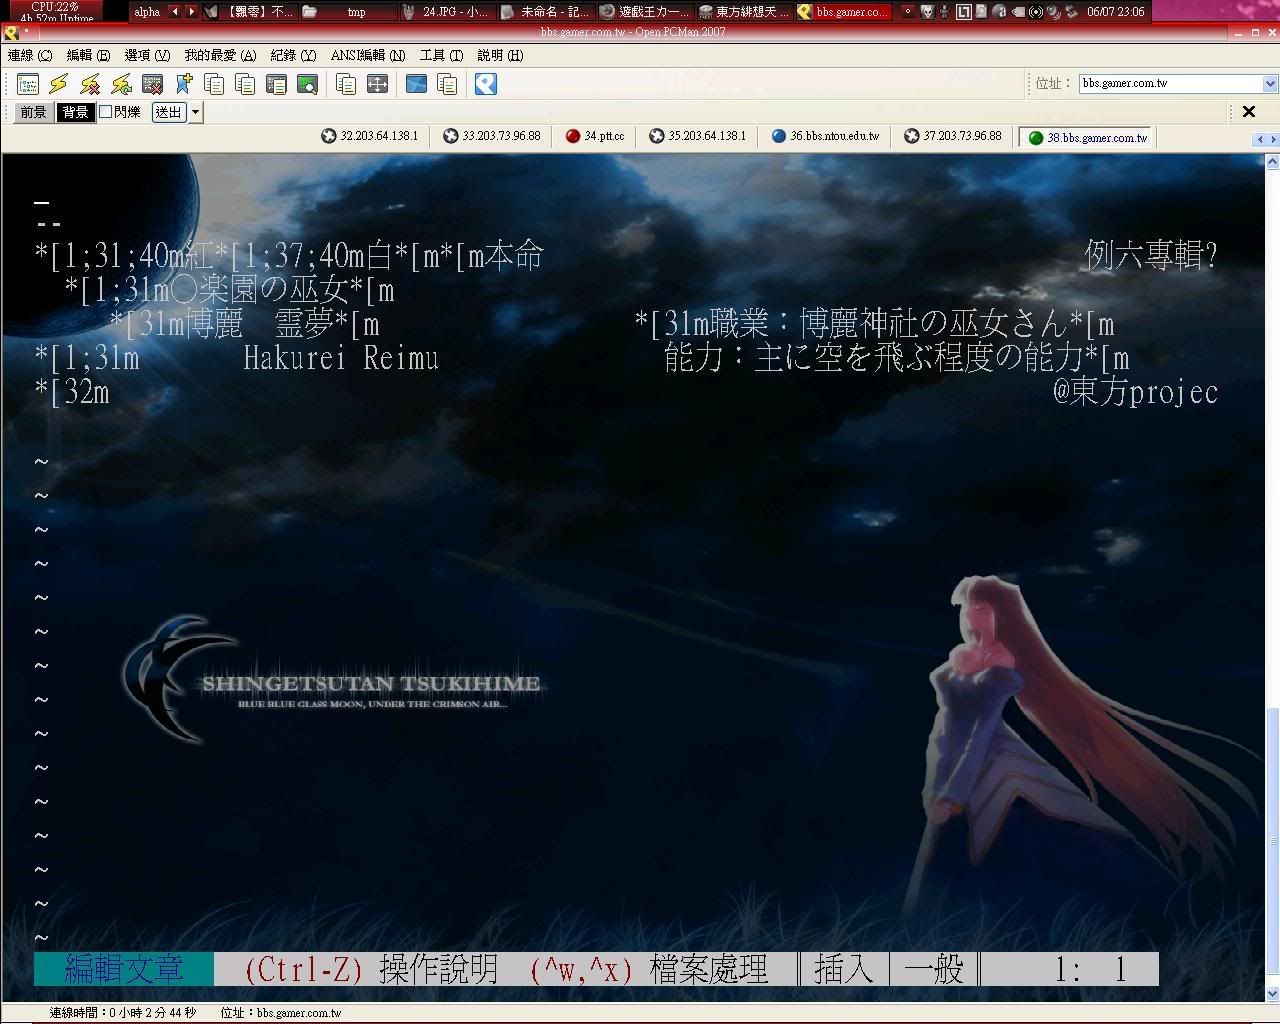The height and width of the screenshot is (1024, 1280).
Task: Open the 位址 address combo box dropdown
Action: (x=1270, y=84)
